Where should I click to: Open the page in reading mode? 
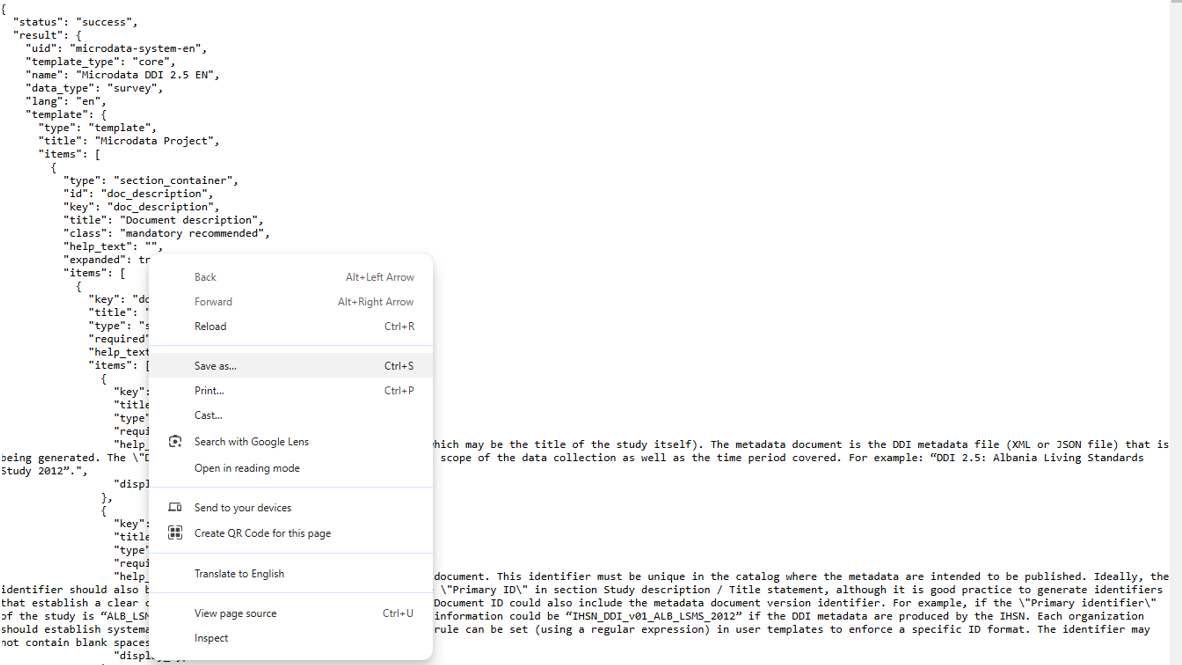(245, 465)
